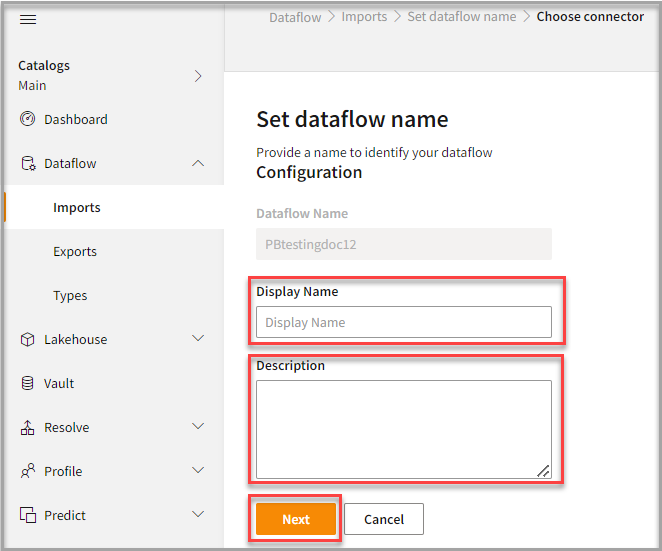Collapse the Dataflow section chevron

pos(198,164)
